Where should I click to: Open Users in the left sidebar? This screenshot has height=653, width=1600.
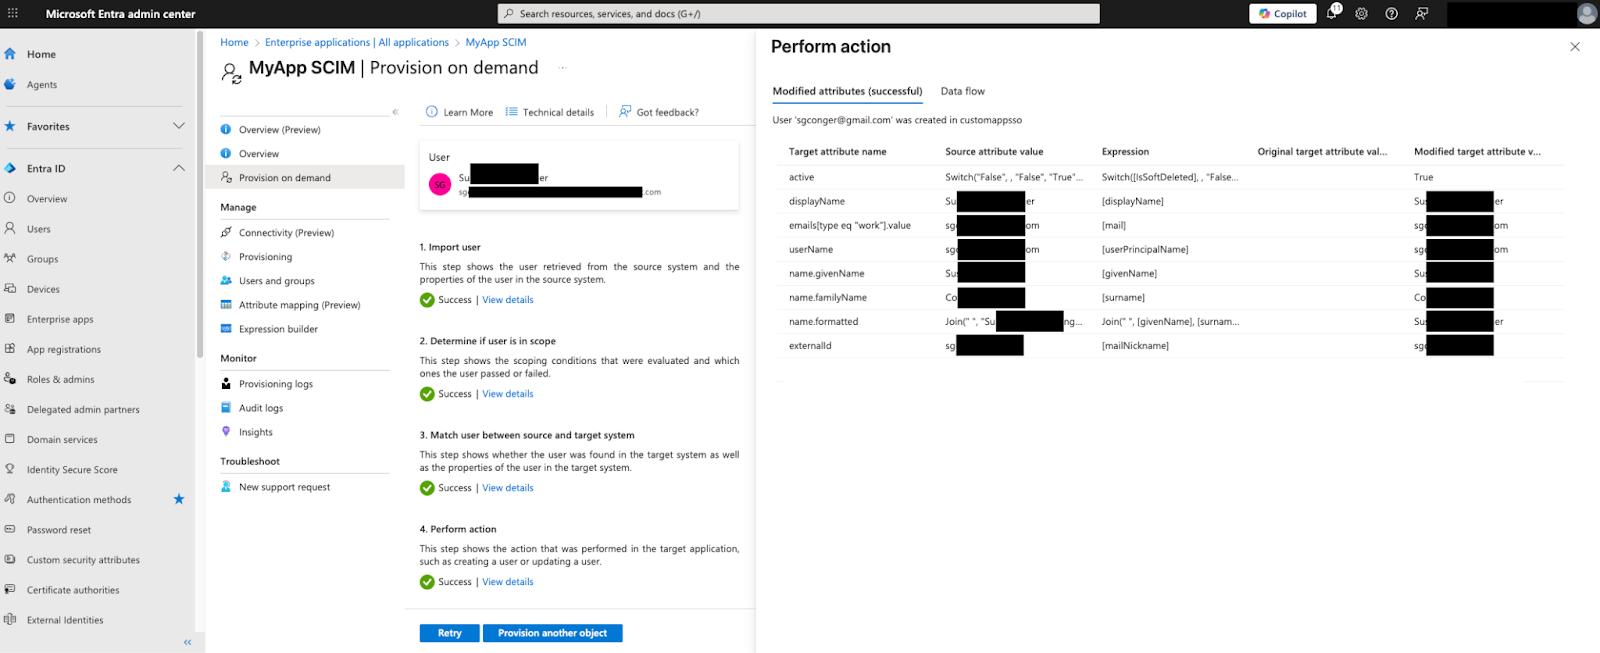(38, 229)
